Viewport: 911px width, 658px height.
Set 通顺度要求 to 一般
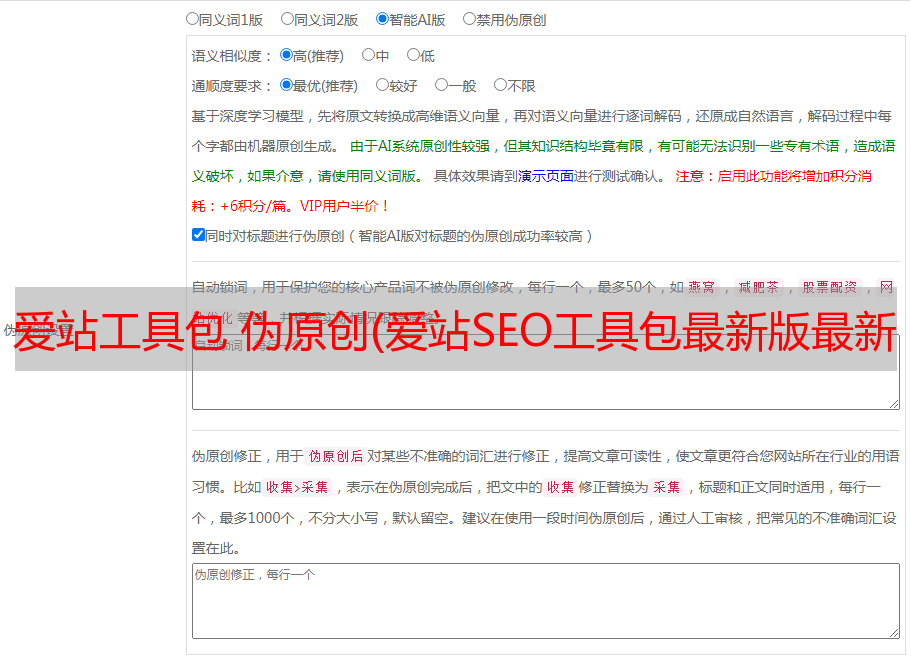(x=442, y=85)
